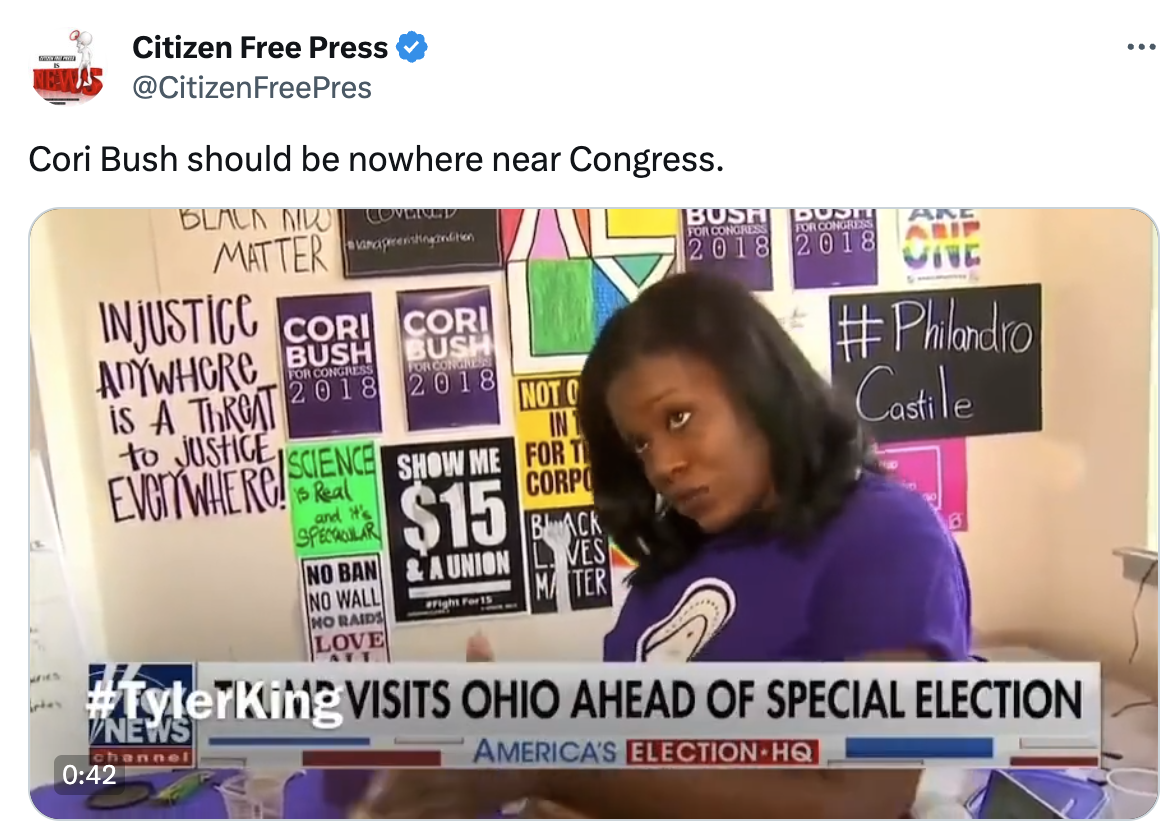Click the Ohio special election headline chyron
This screenshot has width=1175, height=830.
point(648,699)
